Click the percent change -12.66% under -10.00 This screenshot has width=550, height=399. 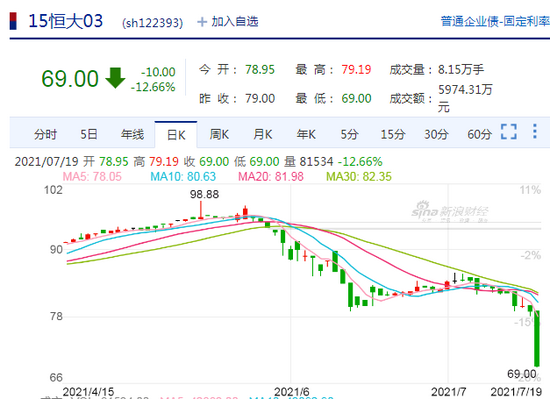(153, 87)
